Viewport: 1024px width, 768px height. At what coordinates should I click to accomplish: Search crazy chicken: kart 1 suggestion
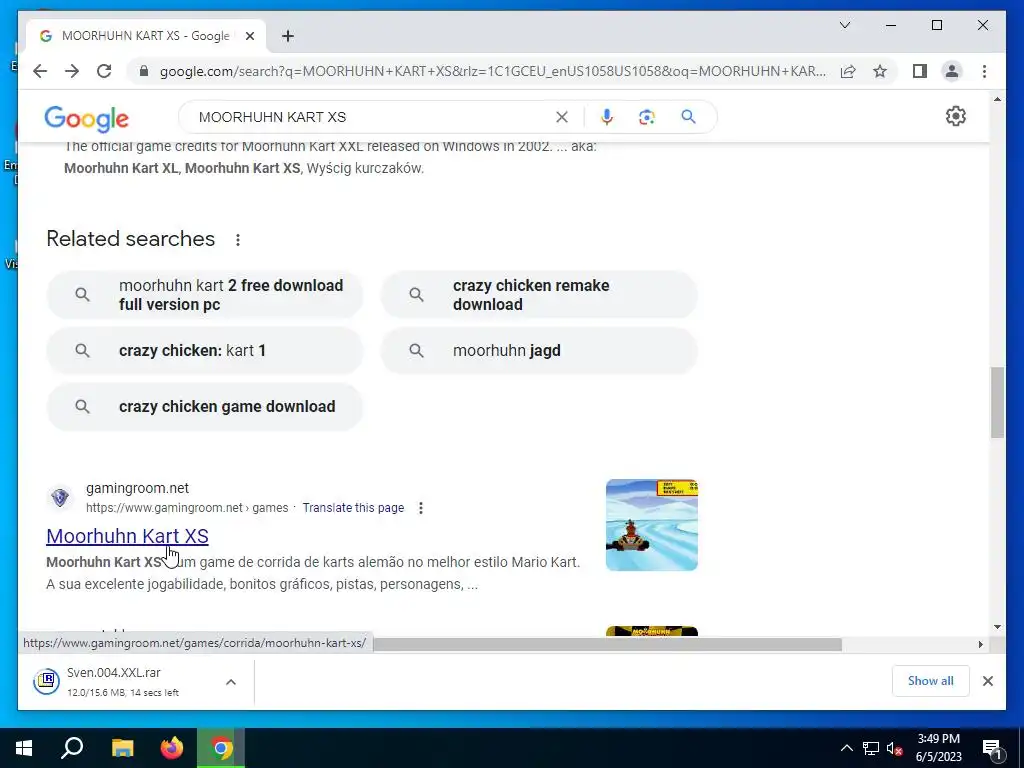pos(204,351)
